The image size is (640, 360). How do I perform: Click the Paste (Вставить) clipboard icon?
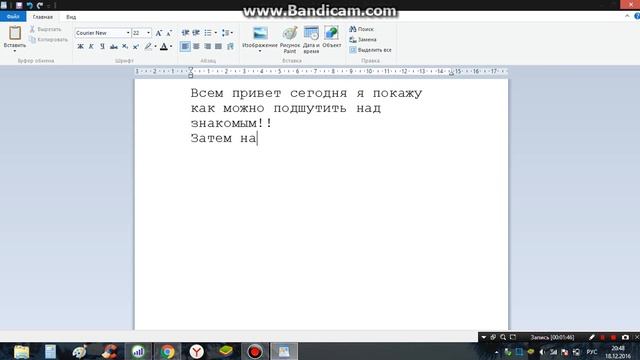click(15, 33)
